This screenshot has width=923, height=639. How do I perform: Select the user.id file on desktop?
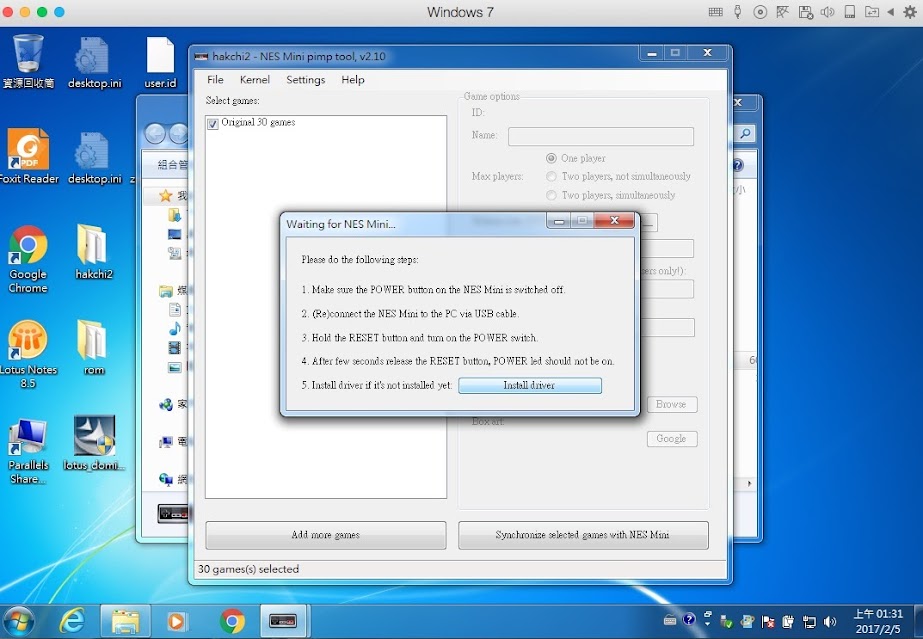(x=160, y=62)
